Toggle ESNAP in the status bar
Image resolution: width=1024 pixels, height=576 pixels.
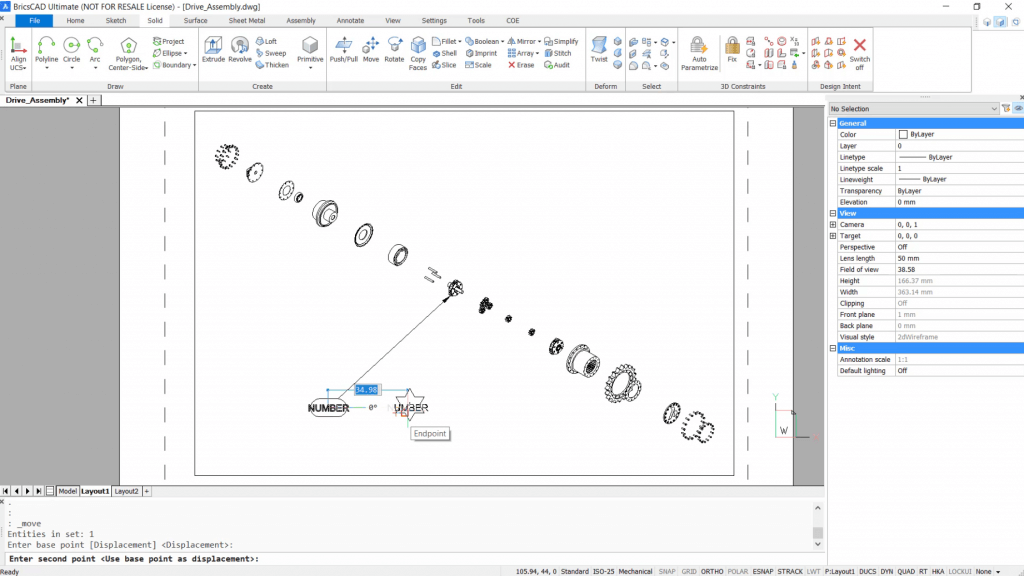(x=763, y=571)
